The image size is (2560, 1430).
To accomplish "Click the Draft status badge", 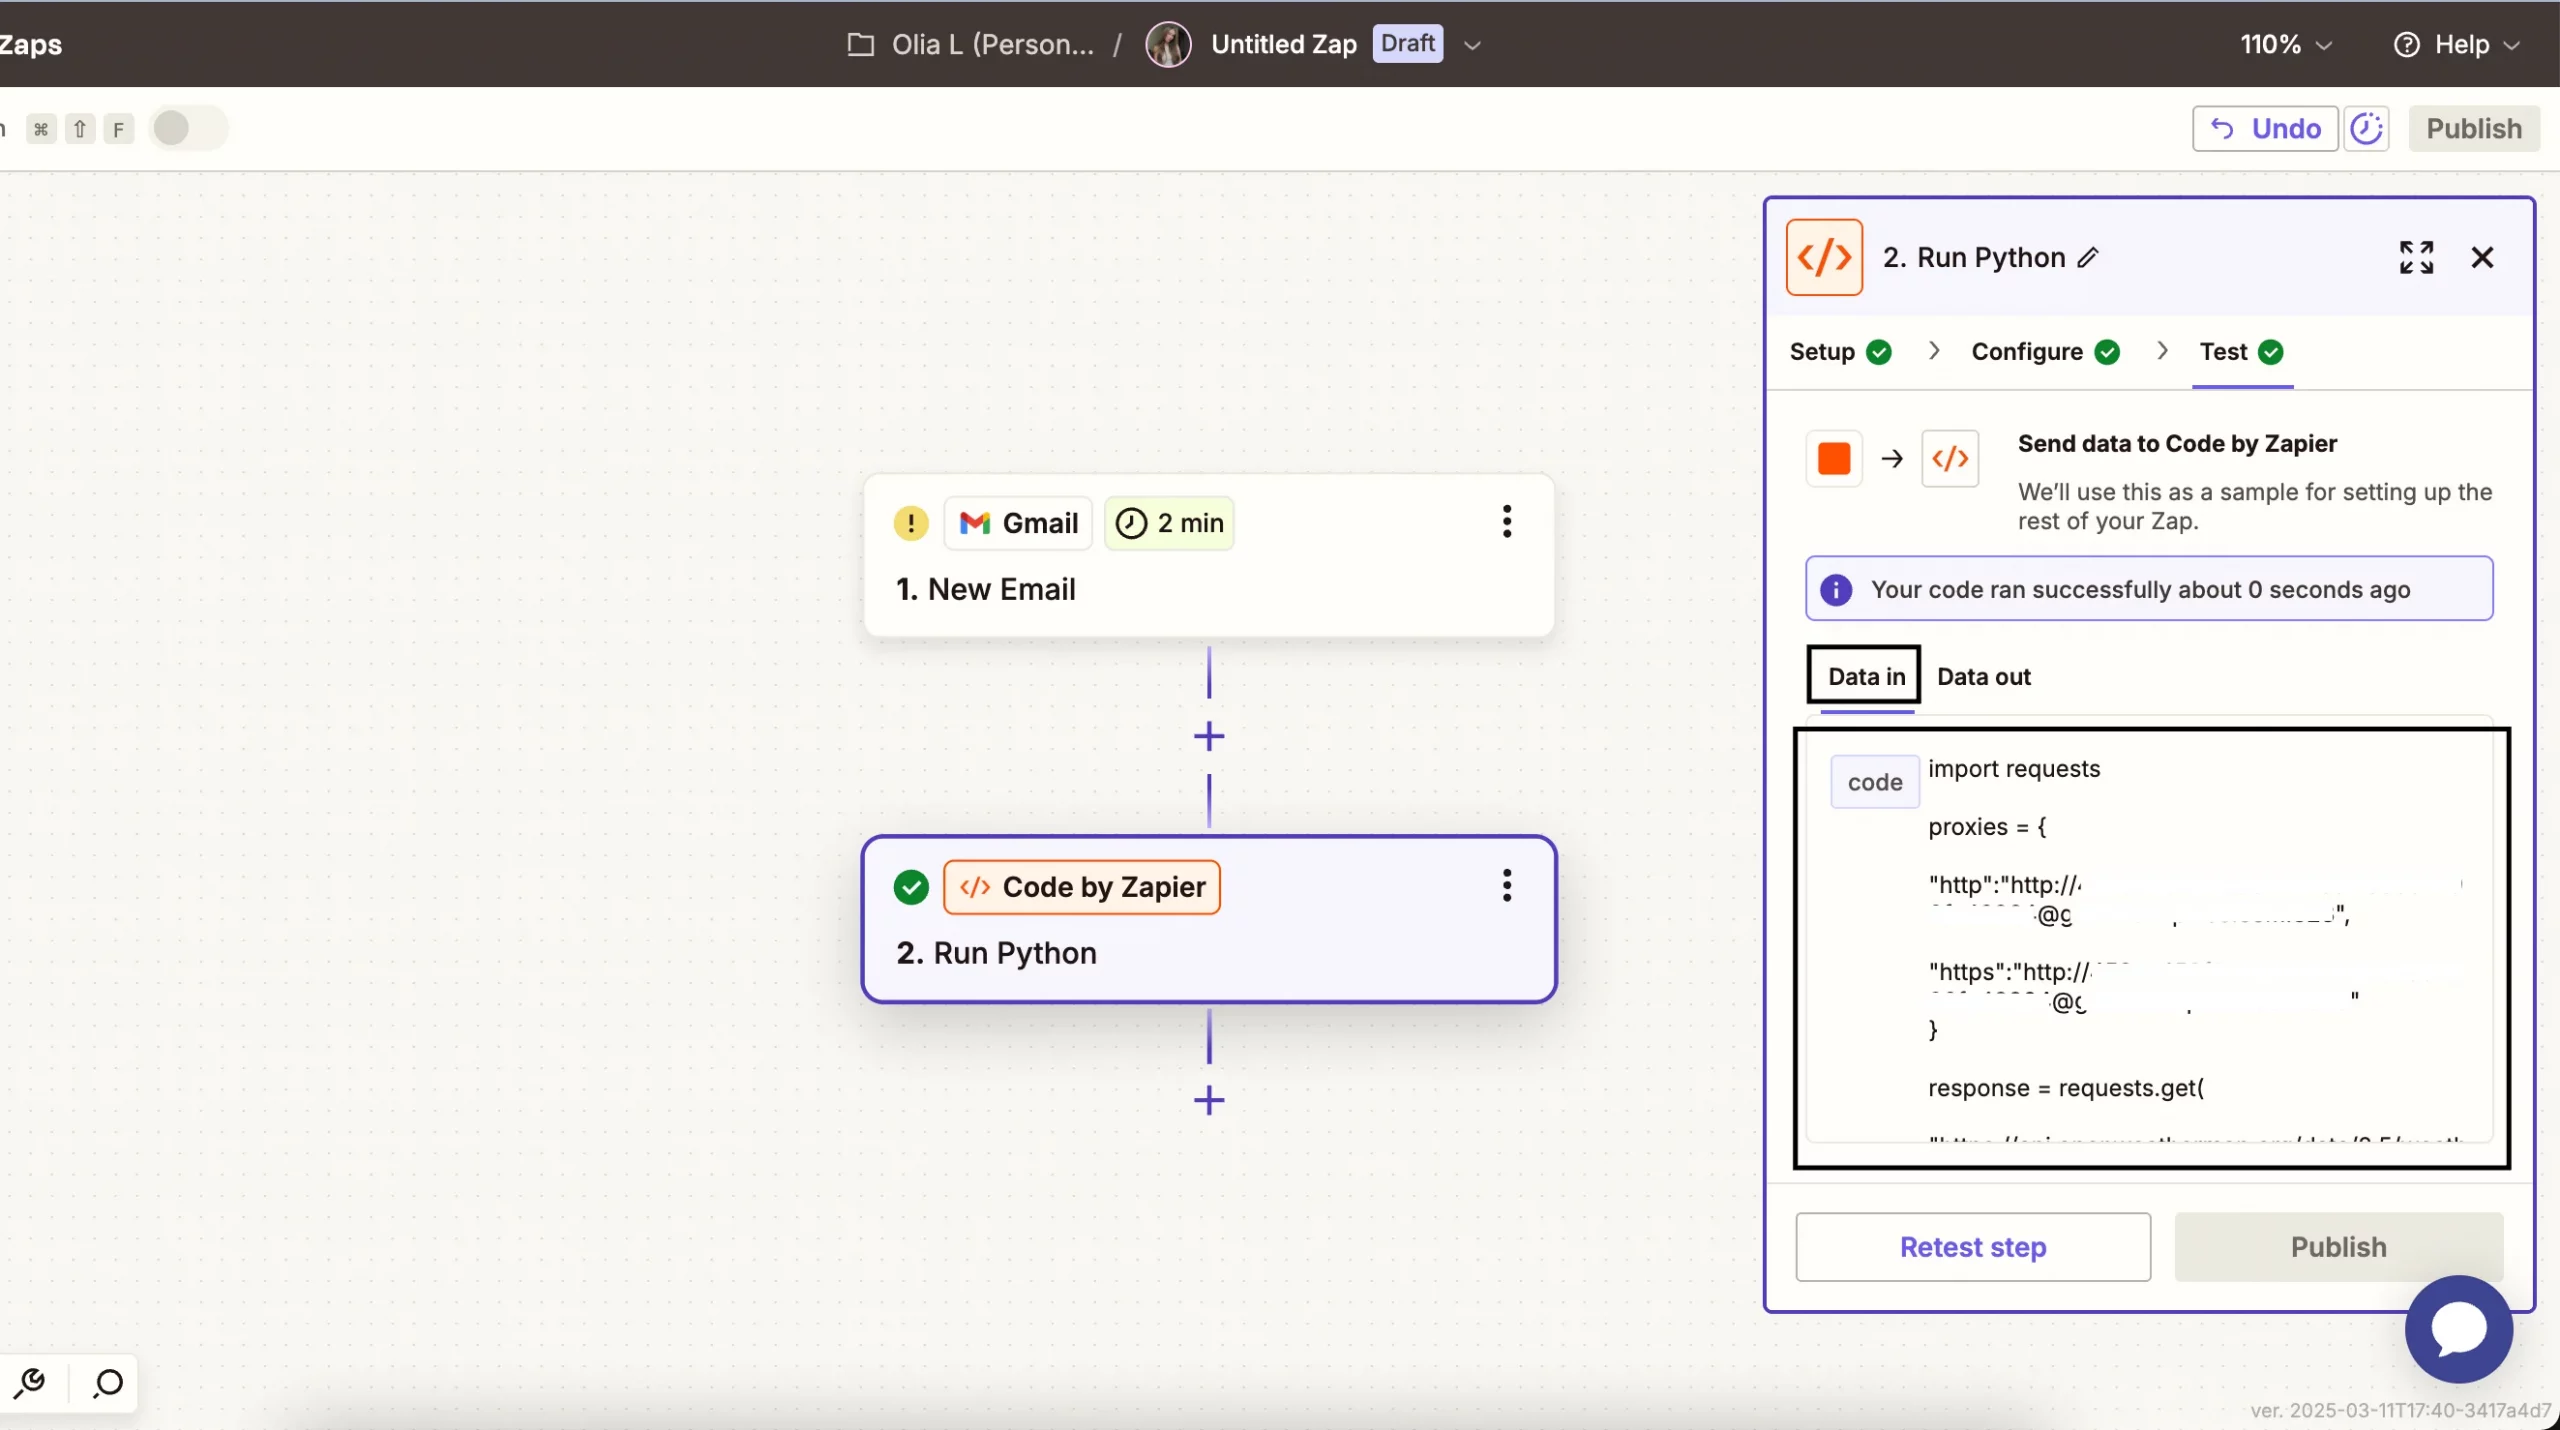I will tap(1407, 43).
